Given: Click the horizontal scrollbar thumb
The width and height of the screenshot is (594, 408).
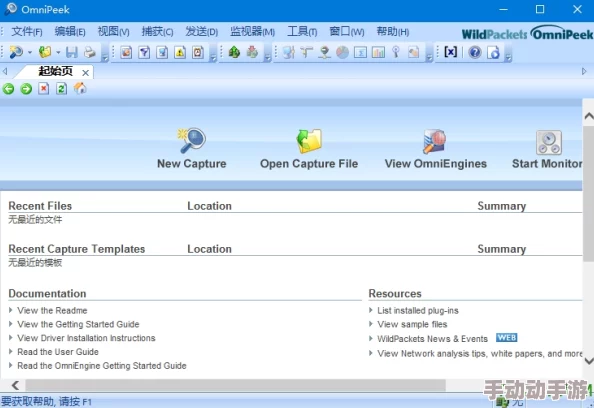Looking at the screenshot, I should [x=235, y=386].
